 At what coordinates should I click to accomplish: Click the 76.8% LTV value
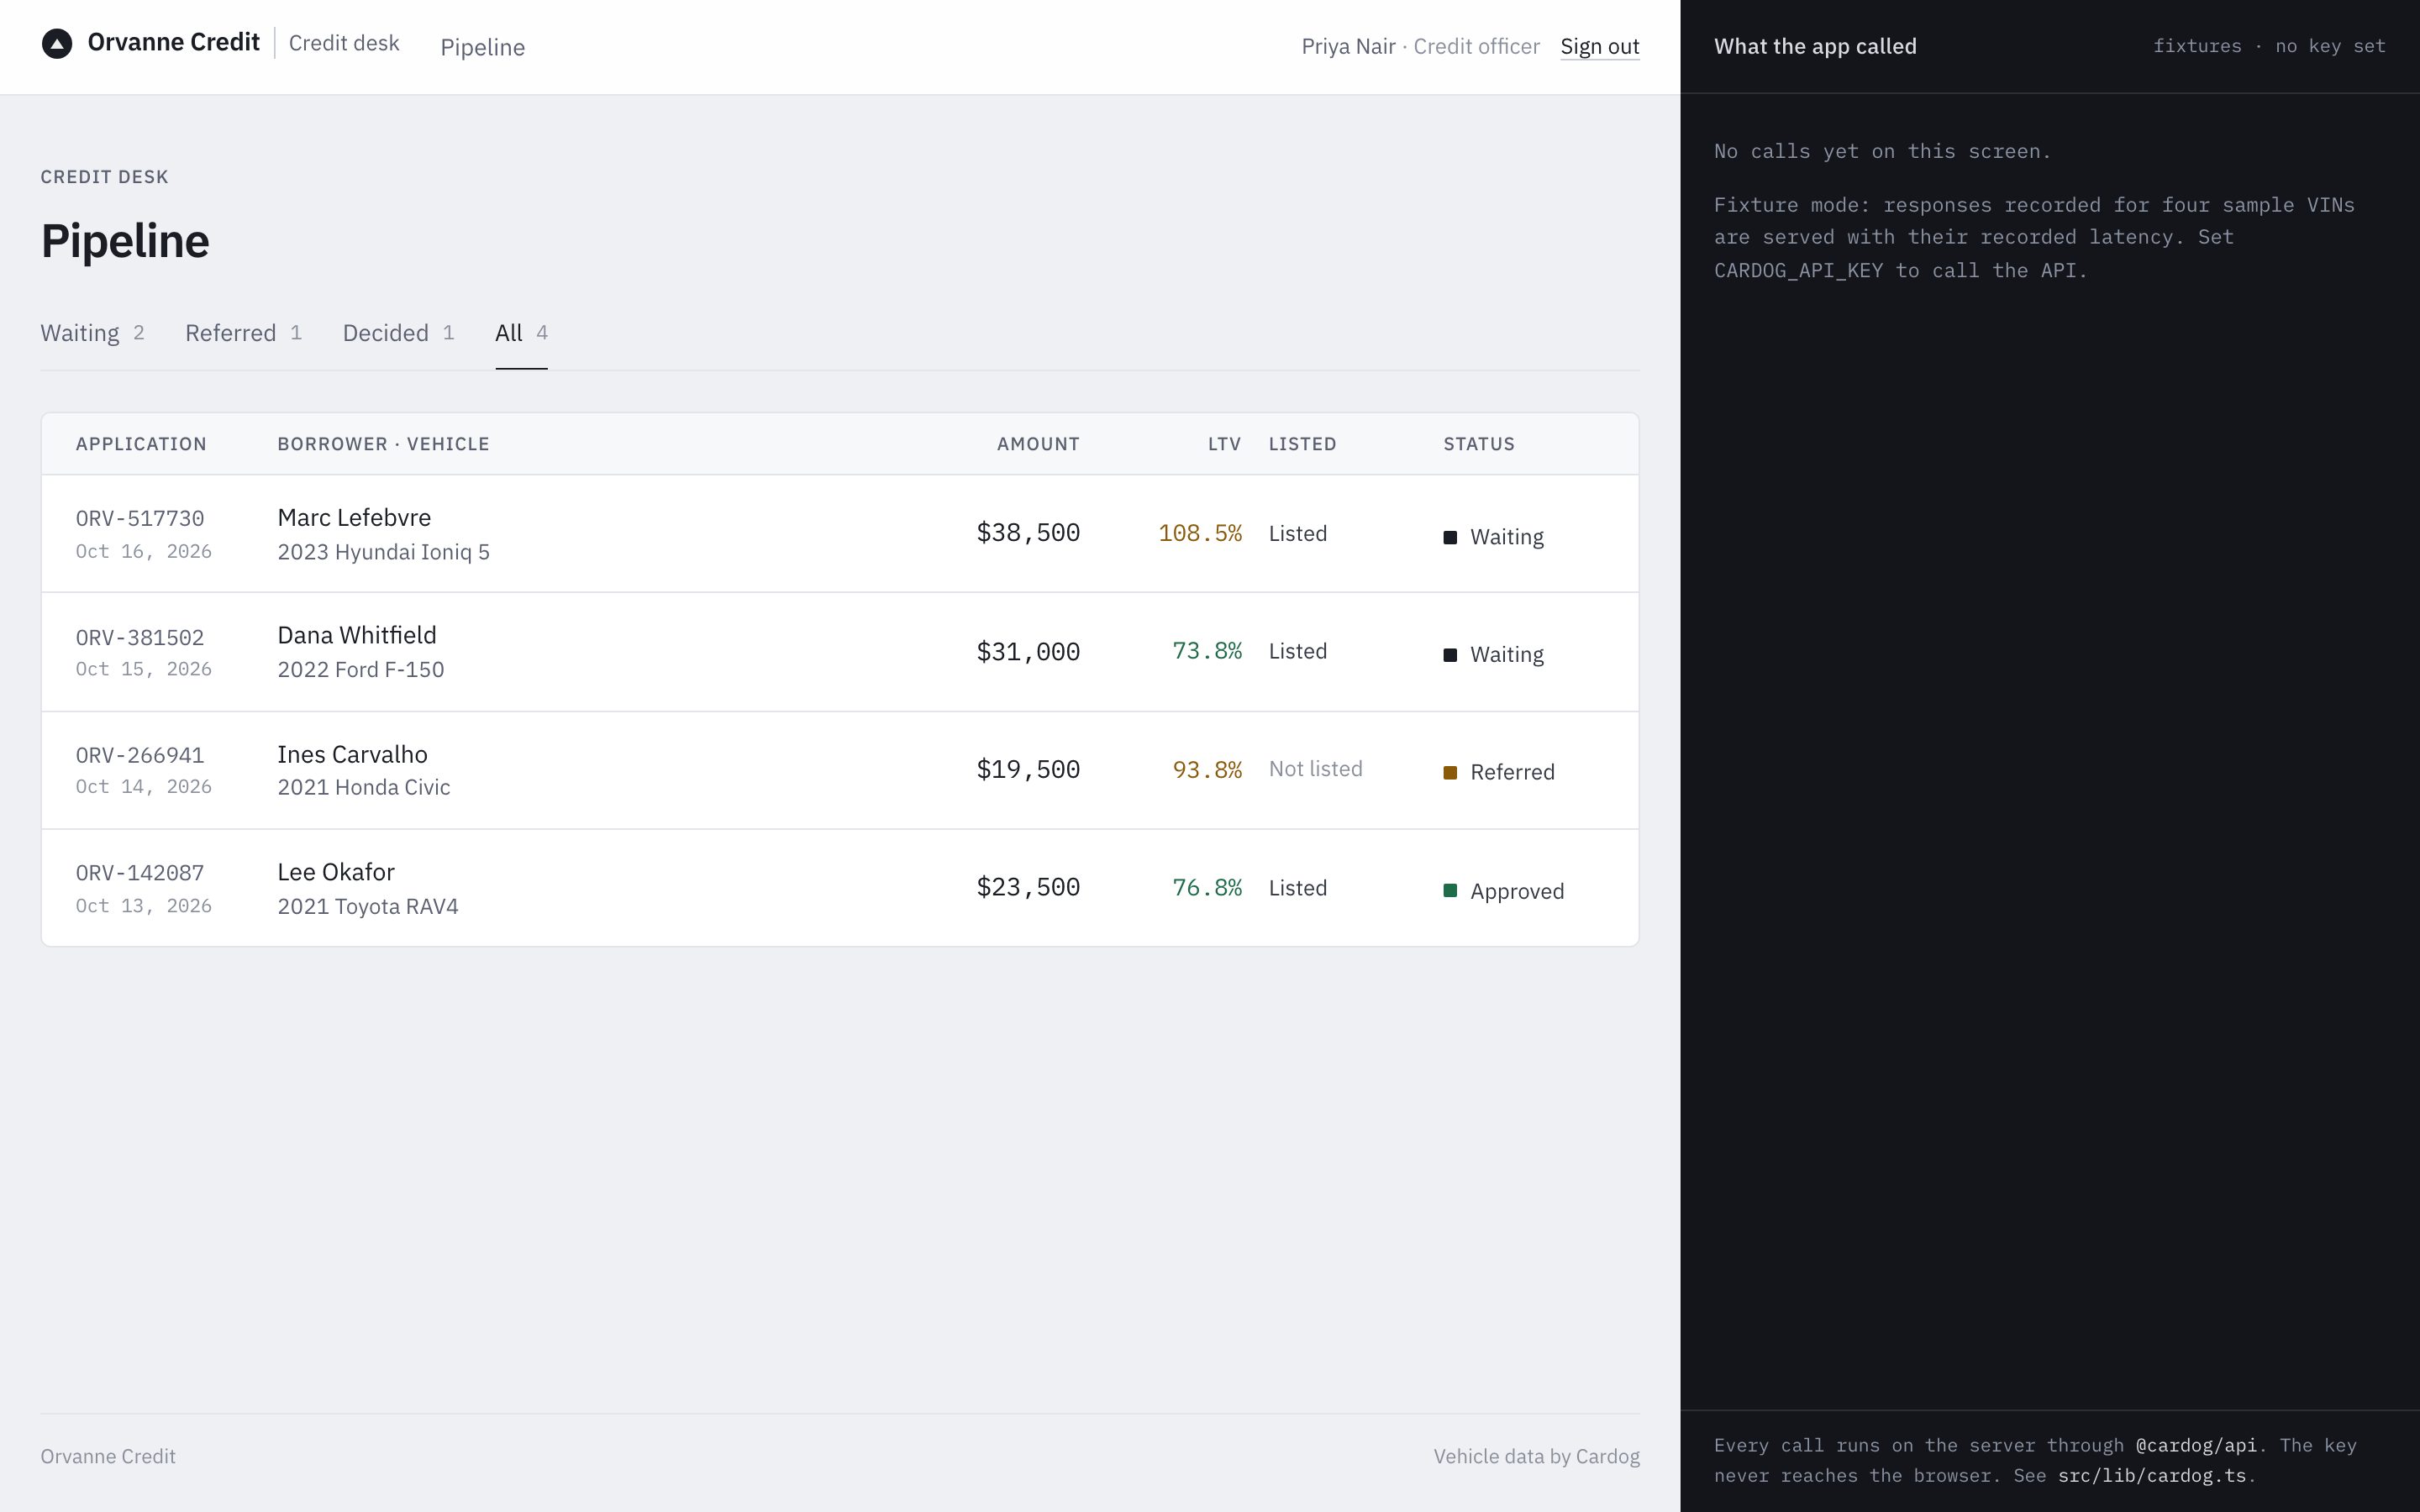1207,887
